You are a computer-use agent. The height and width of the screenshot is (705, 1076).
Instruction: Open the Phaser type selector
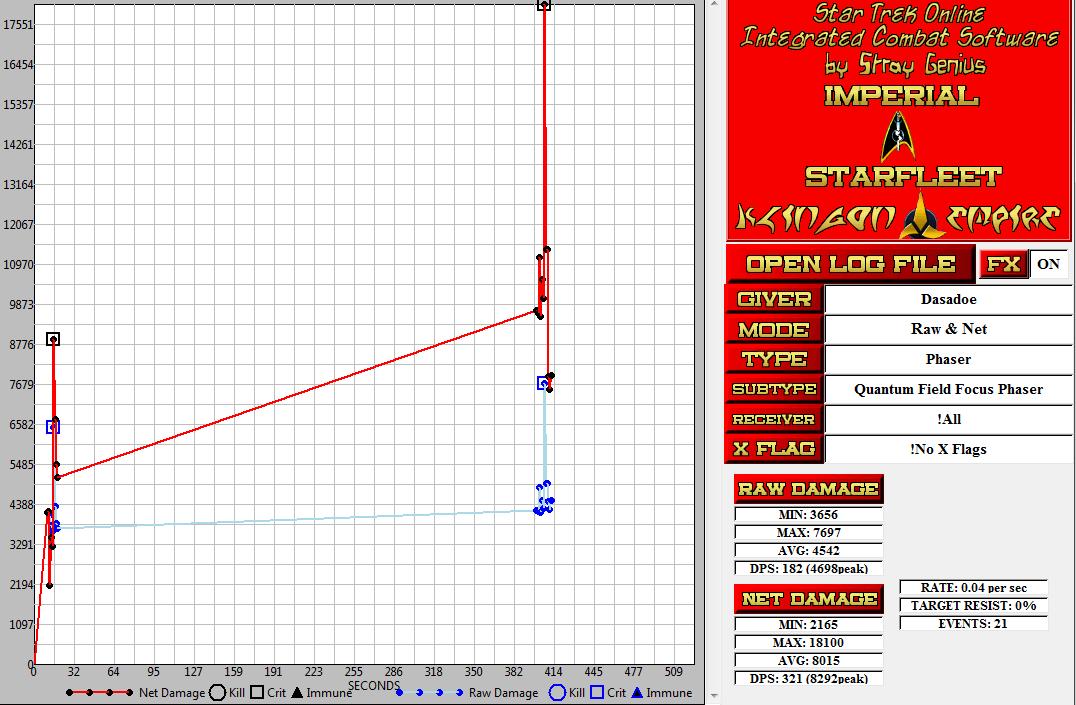(948, 359)
